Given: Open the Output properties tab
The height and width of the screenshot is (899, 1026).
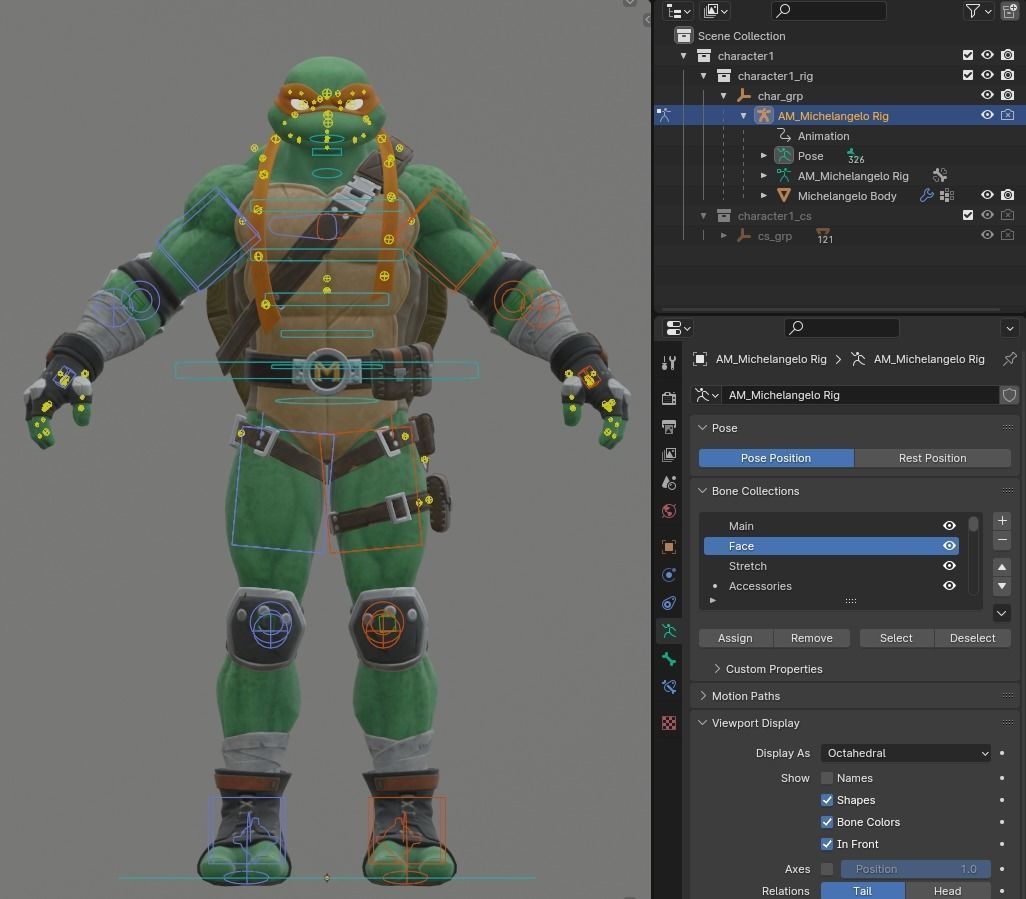Looking at the screenshot, I should 669,427.
